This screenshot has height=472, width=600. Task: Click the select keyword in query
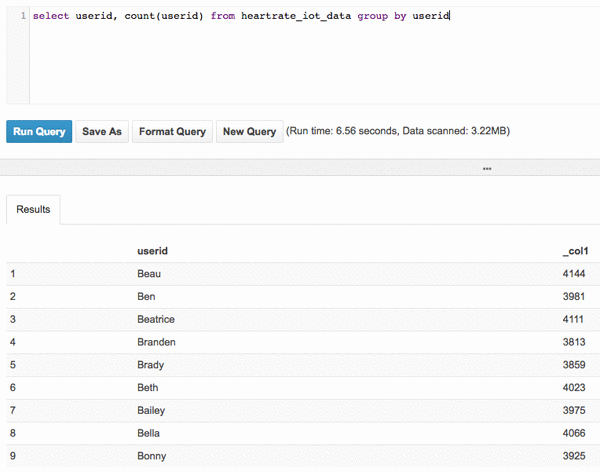tap(51, 16)
